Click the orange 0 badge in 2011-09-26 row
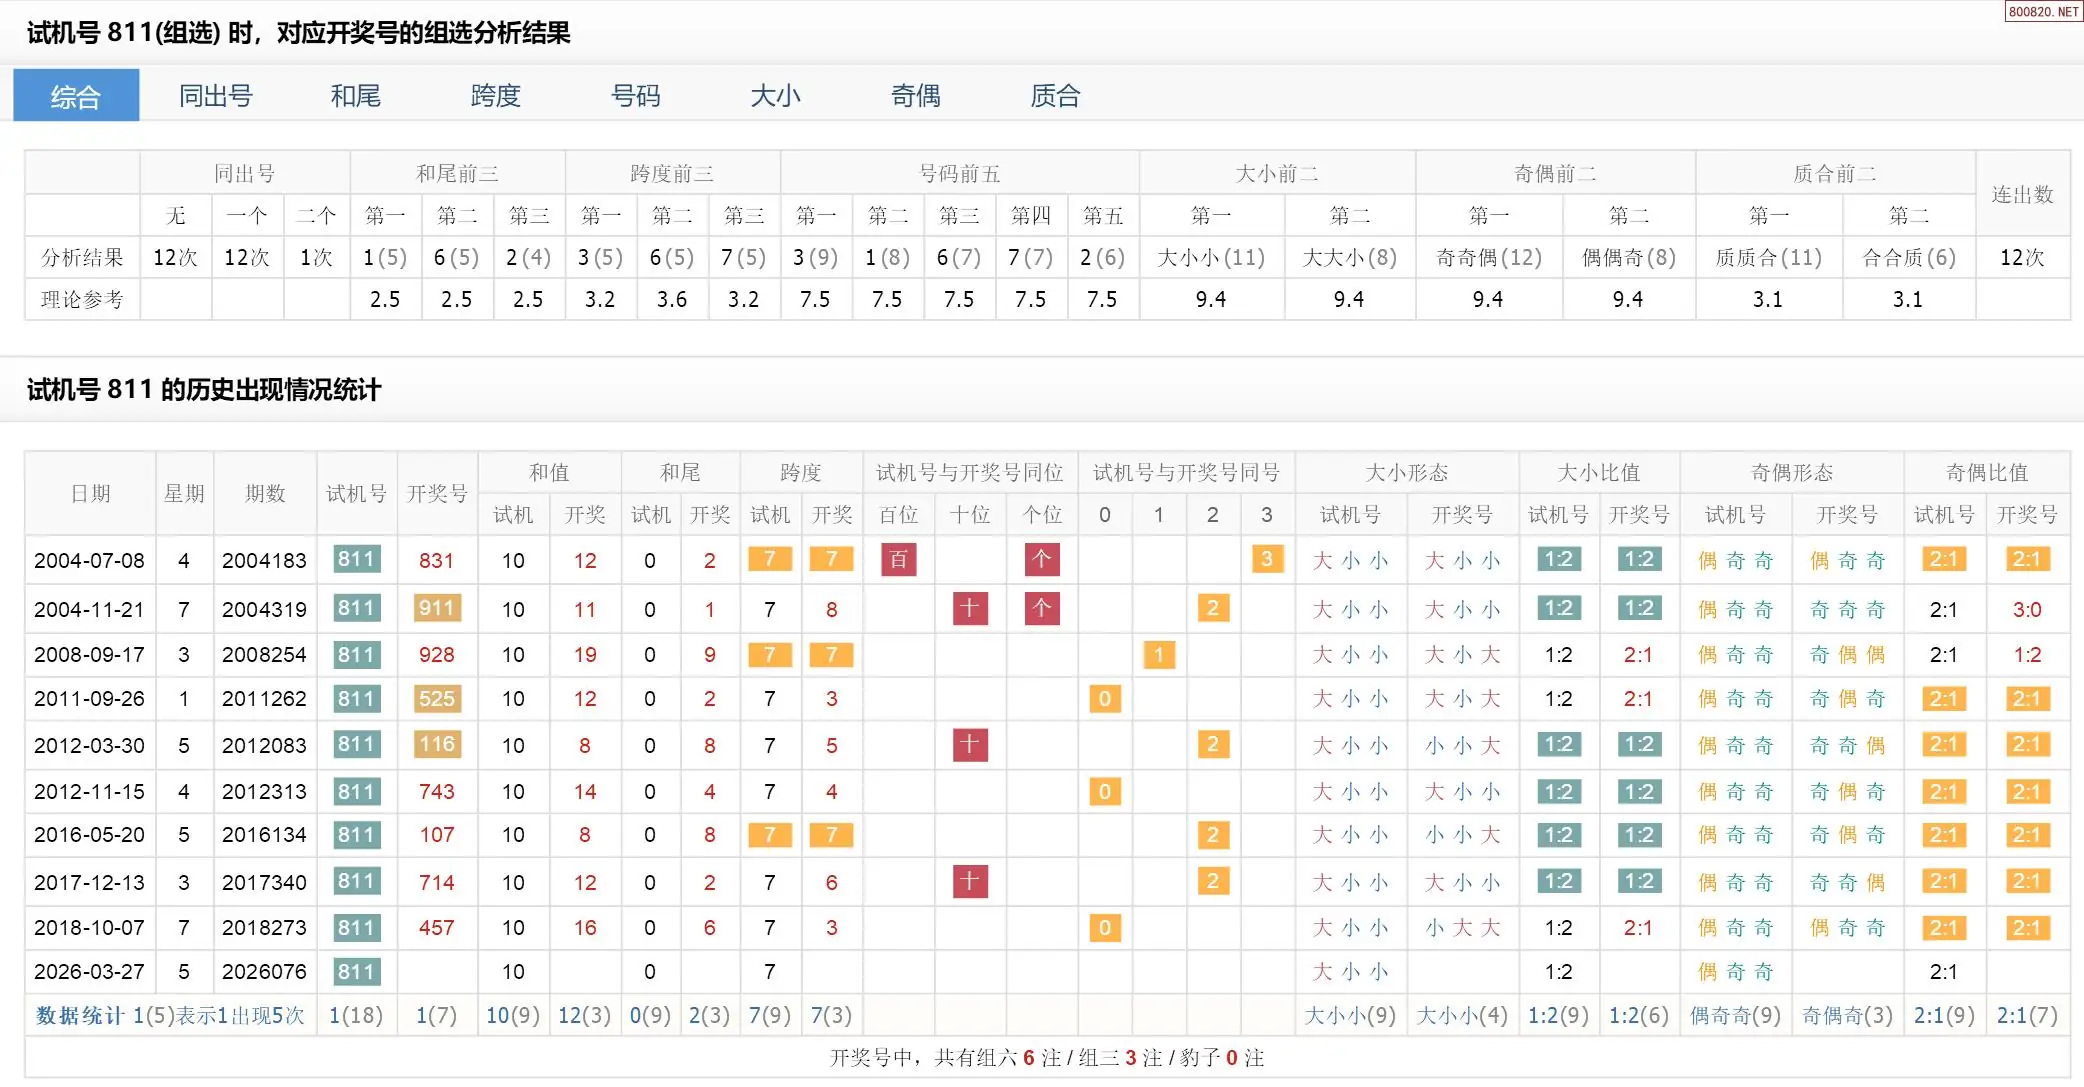The height and width of the screenshot is (1087, 2084). point(1104,699)
